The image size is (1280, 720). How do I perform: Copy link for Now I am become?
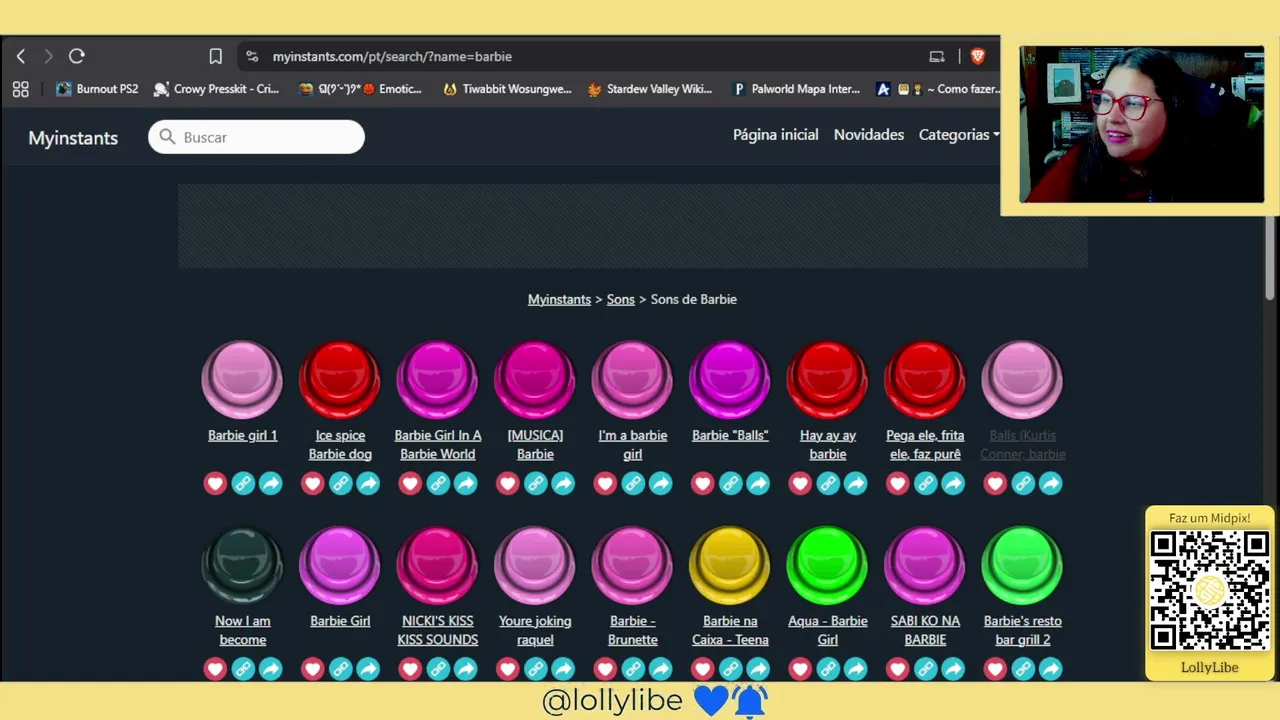(243, 669)
